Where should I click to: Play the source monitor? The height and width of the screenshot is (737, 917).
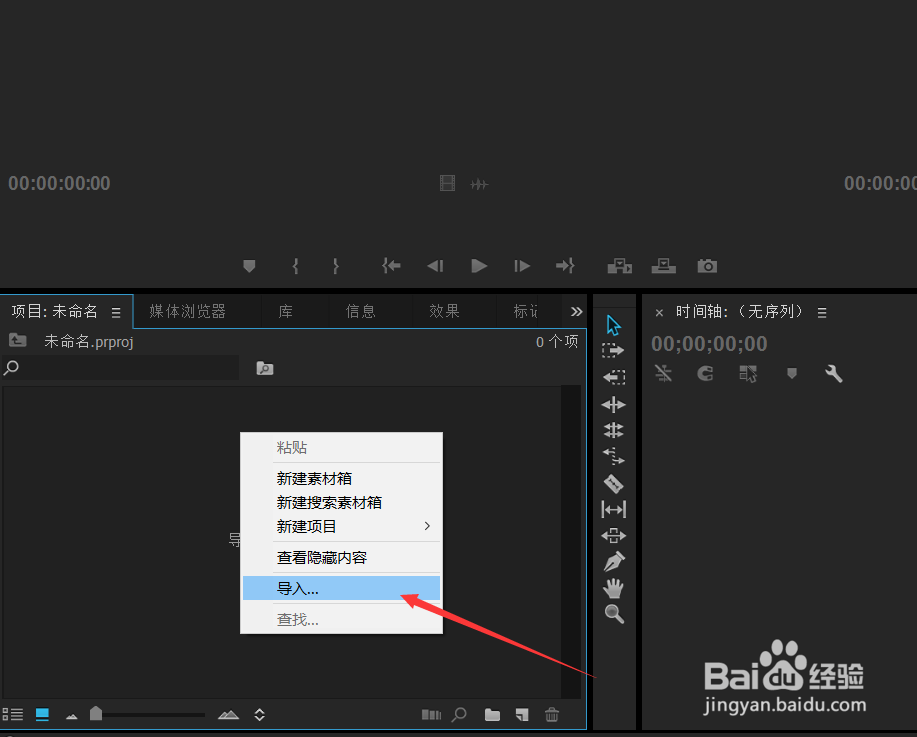(x=479, y=266)
